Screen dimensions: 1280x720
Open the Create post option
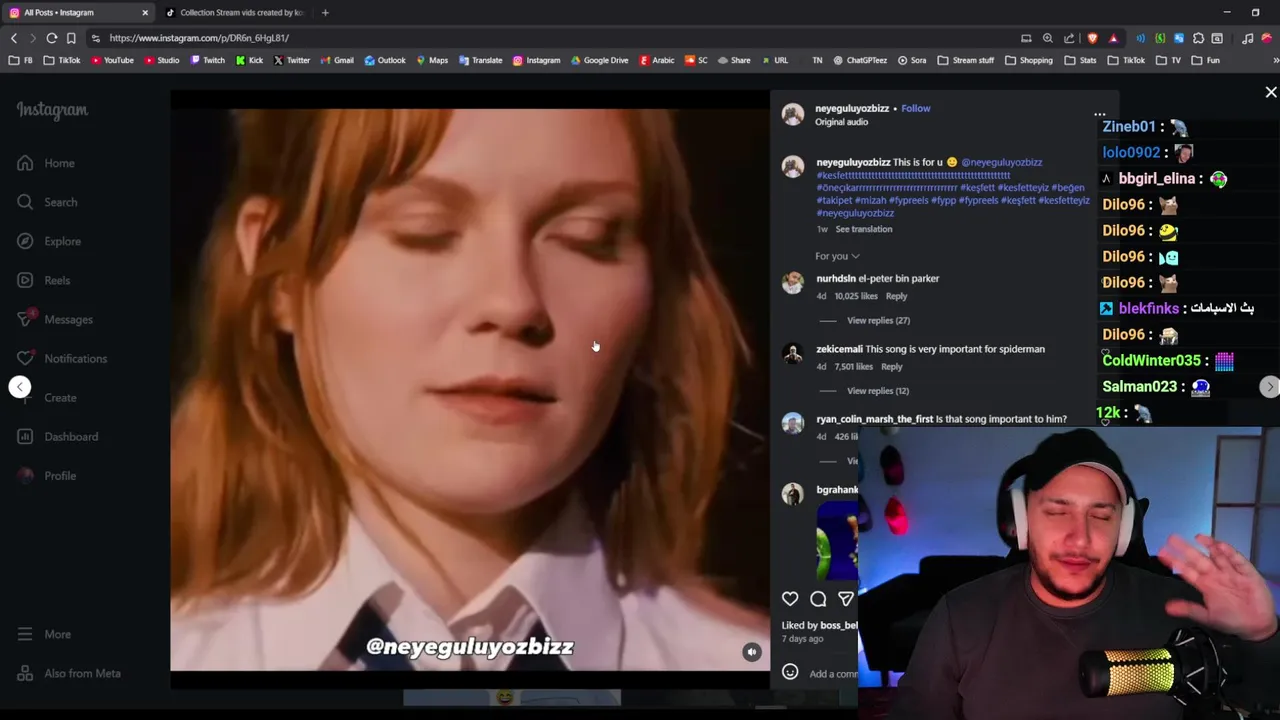click(x=47, y=397)
